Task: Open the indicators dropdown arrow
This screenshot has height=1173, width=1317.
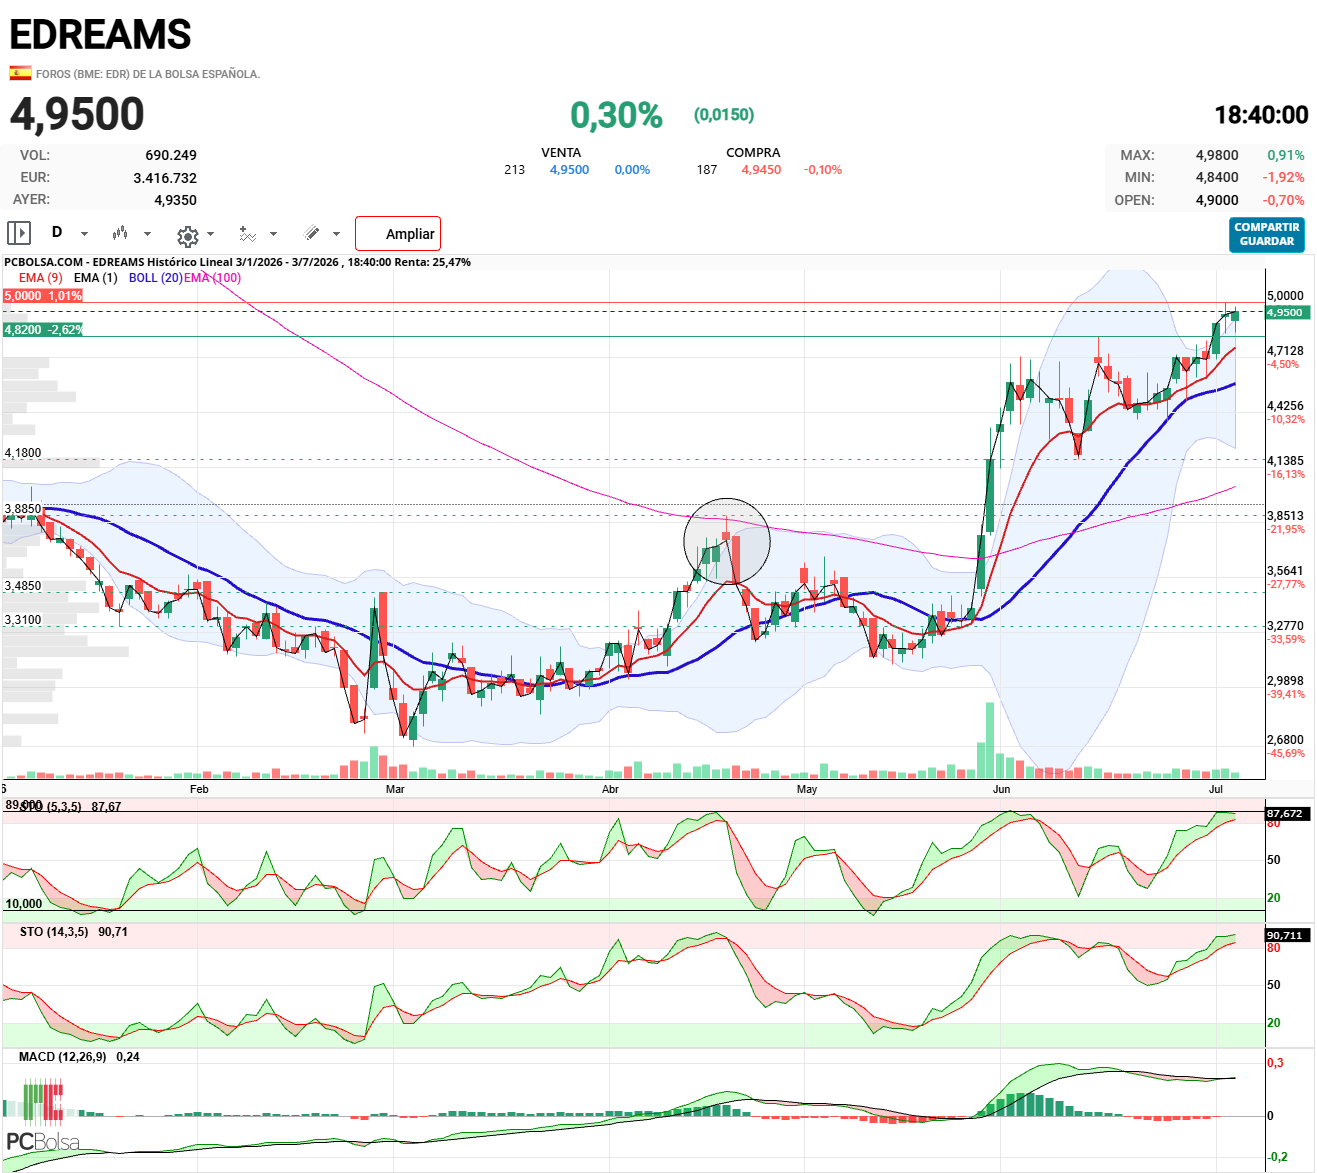Action: click(x=273, y=234)
